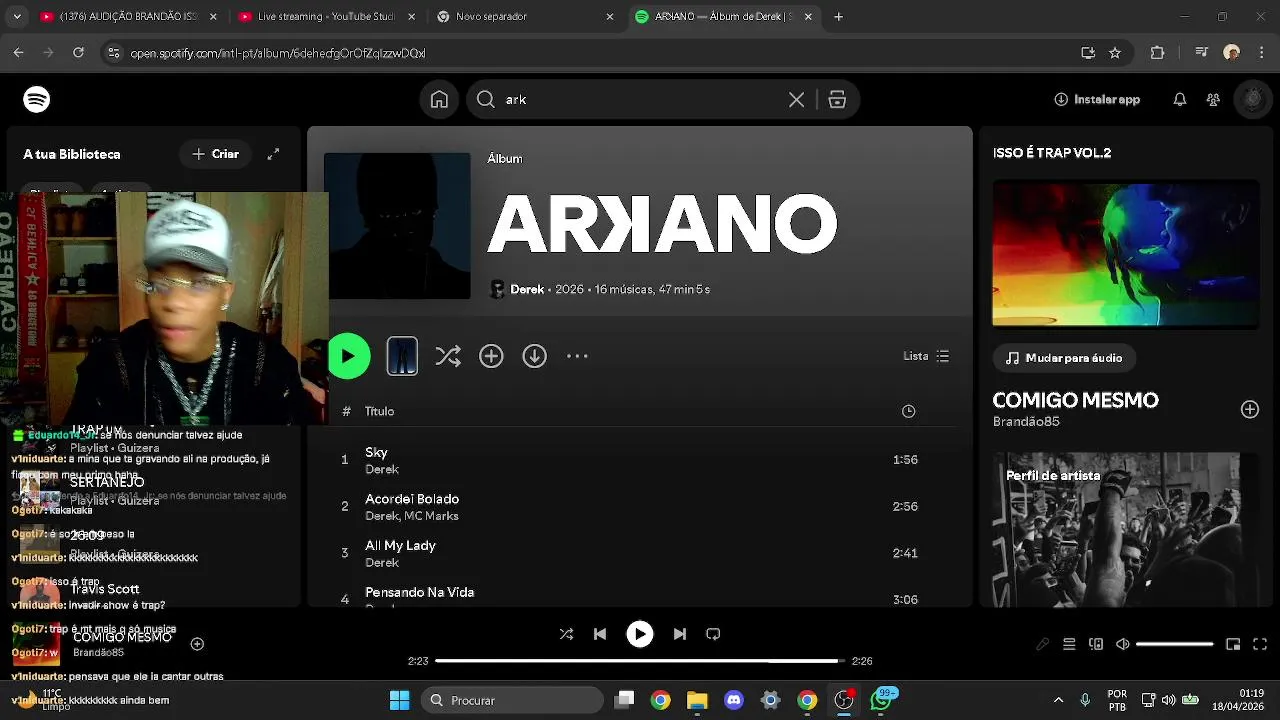The image size is (1280, 720).
Task: Click the Título column header
Action: (x=379, y=411)
